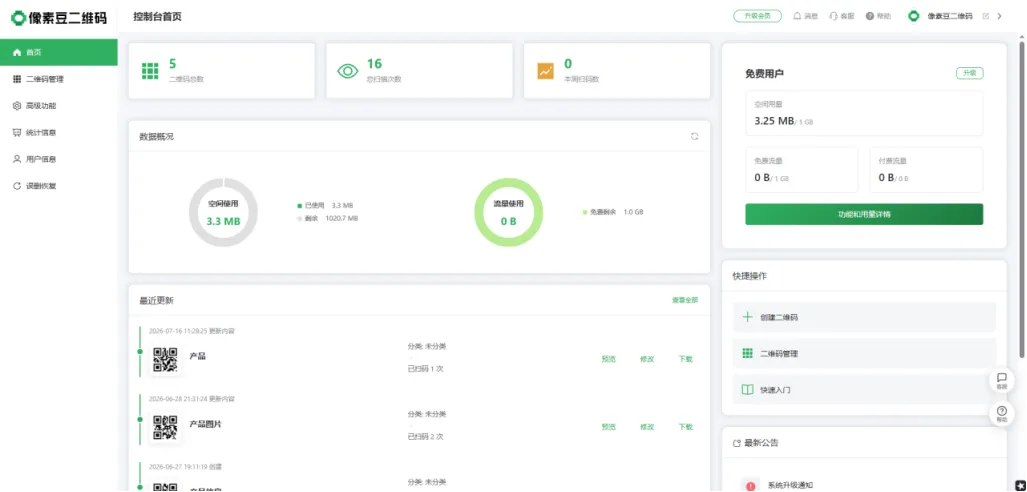
Task: Click the 产品图片 entry name
Action: tap(206, 425)
